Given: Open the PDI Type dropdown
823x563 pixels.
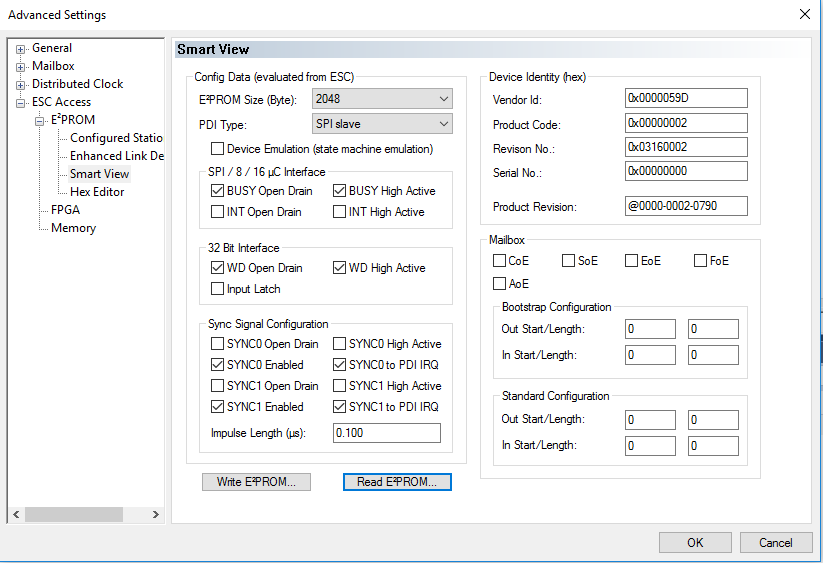Looking at the screenshot, I should (x=443, y=124).
